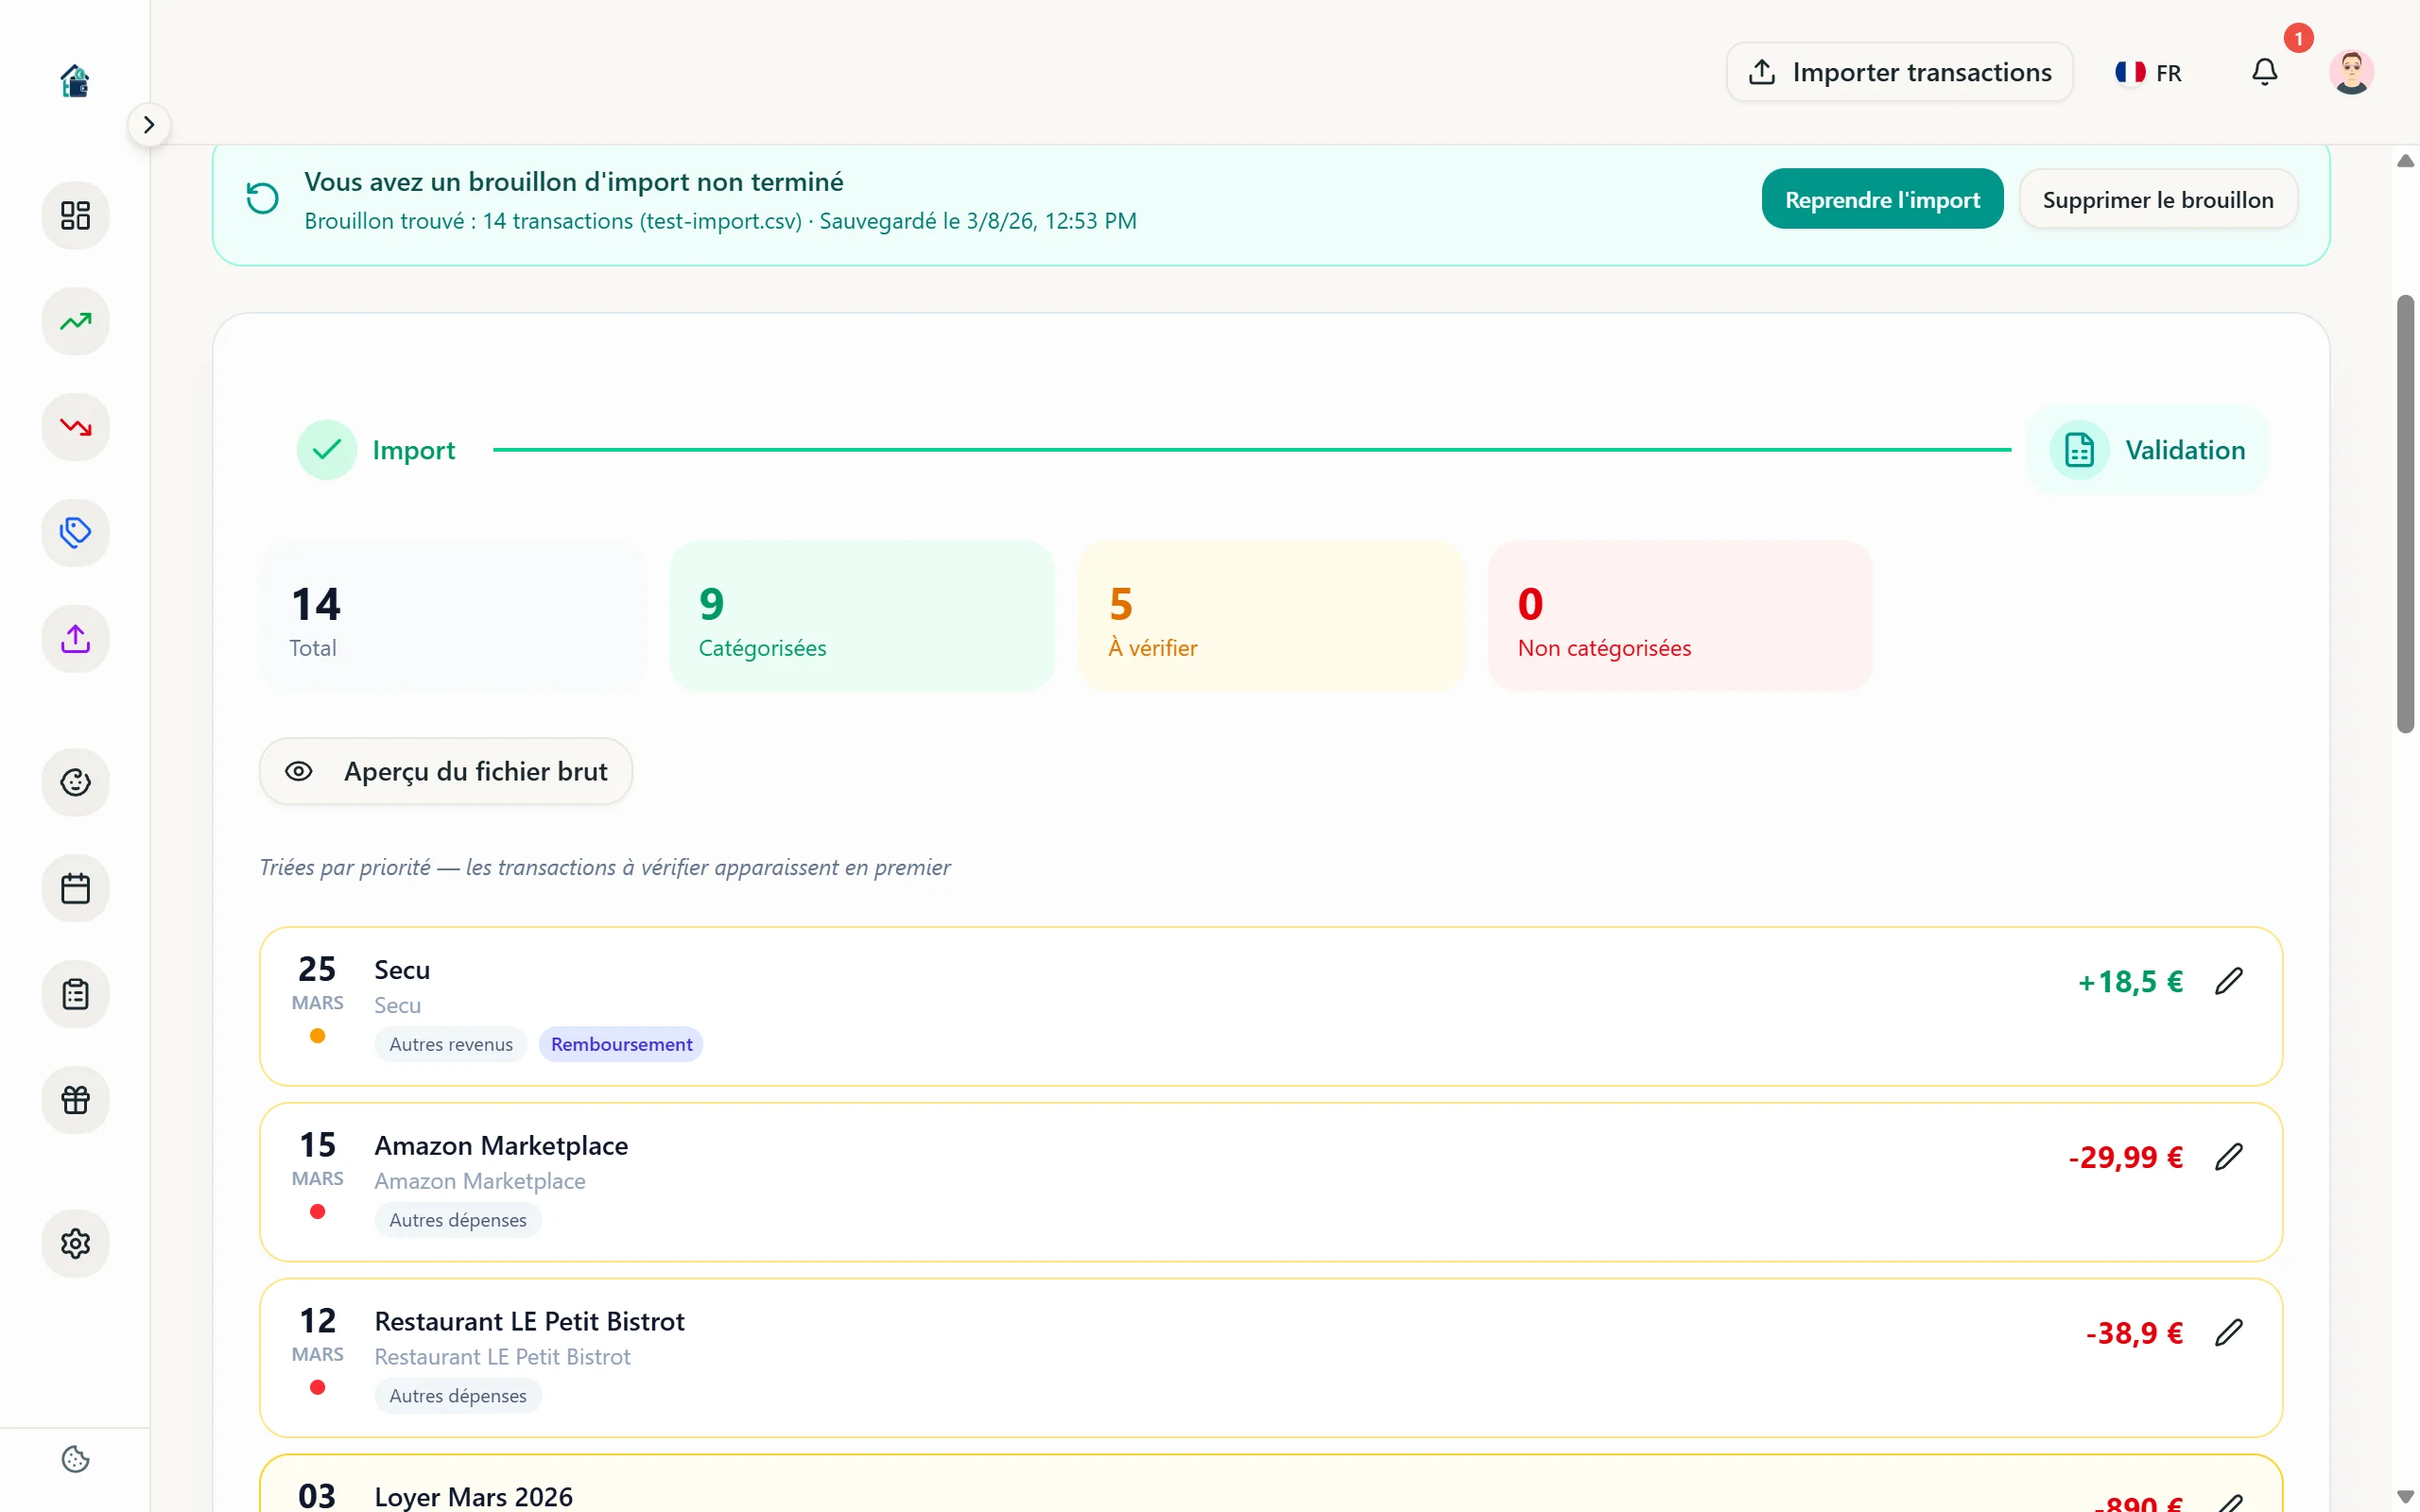The height and width of the screenshot is (1512, 2420).
Task: Open the income trending-up sidebar icon
Action: point(75,321)
